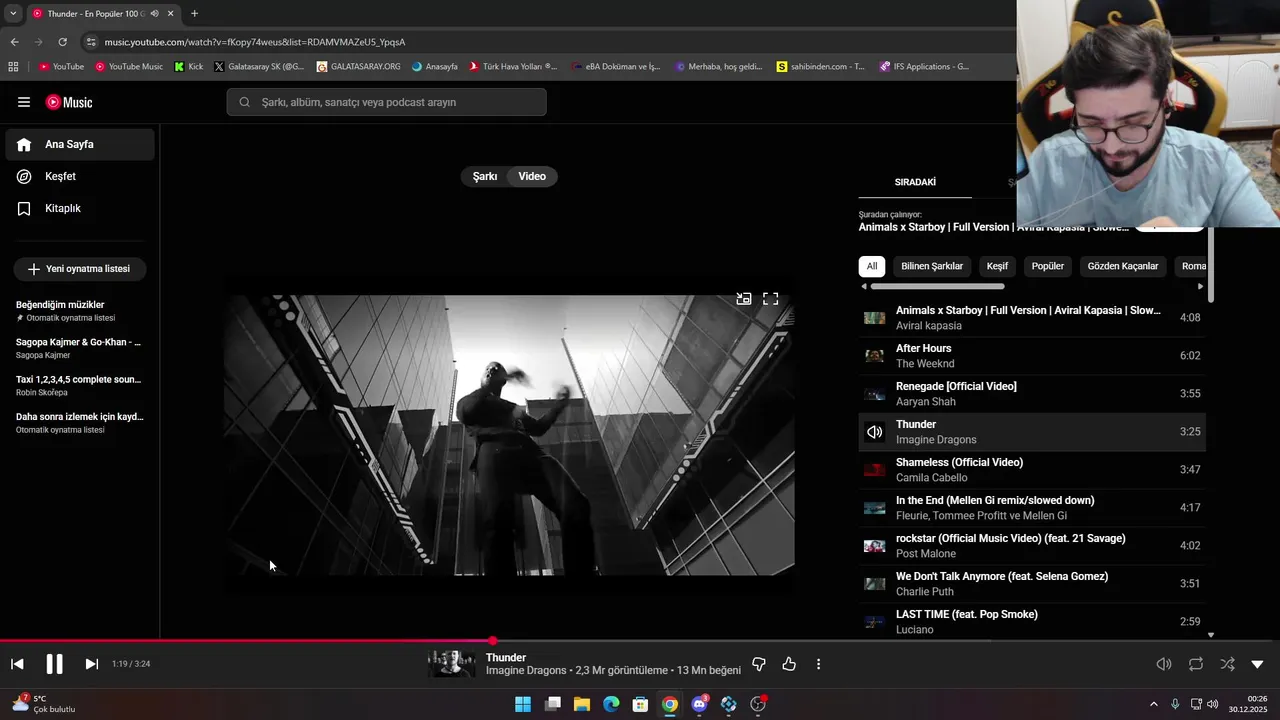Viewport: 1280px width, 720px height.
Task: Select the All filter chip
Action: pos(872,266)
